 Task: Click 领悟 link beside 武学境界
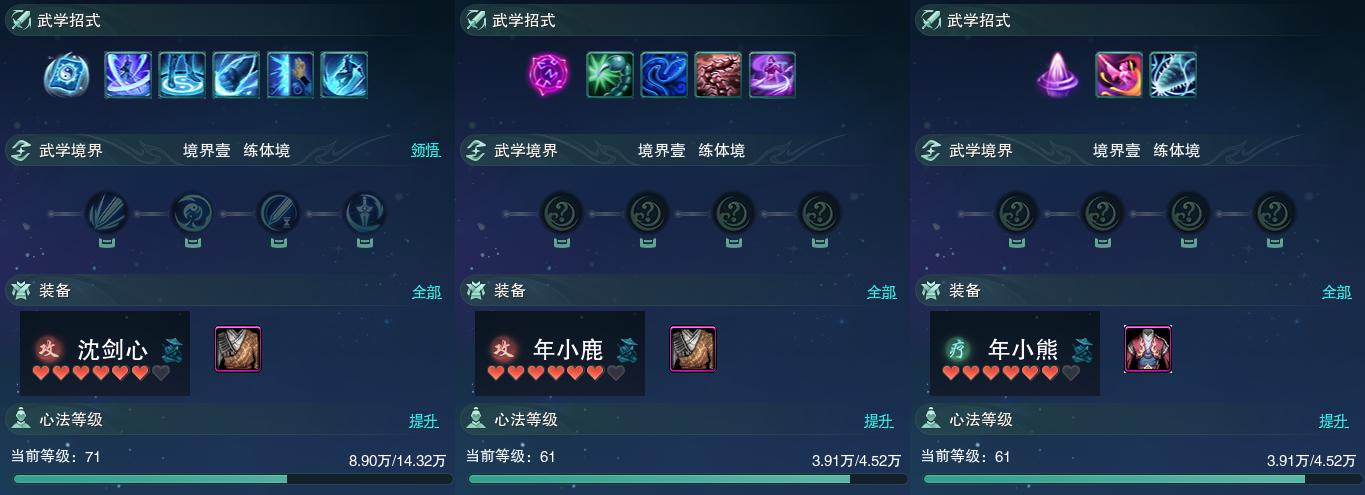[x=426, y=151]
